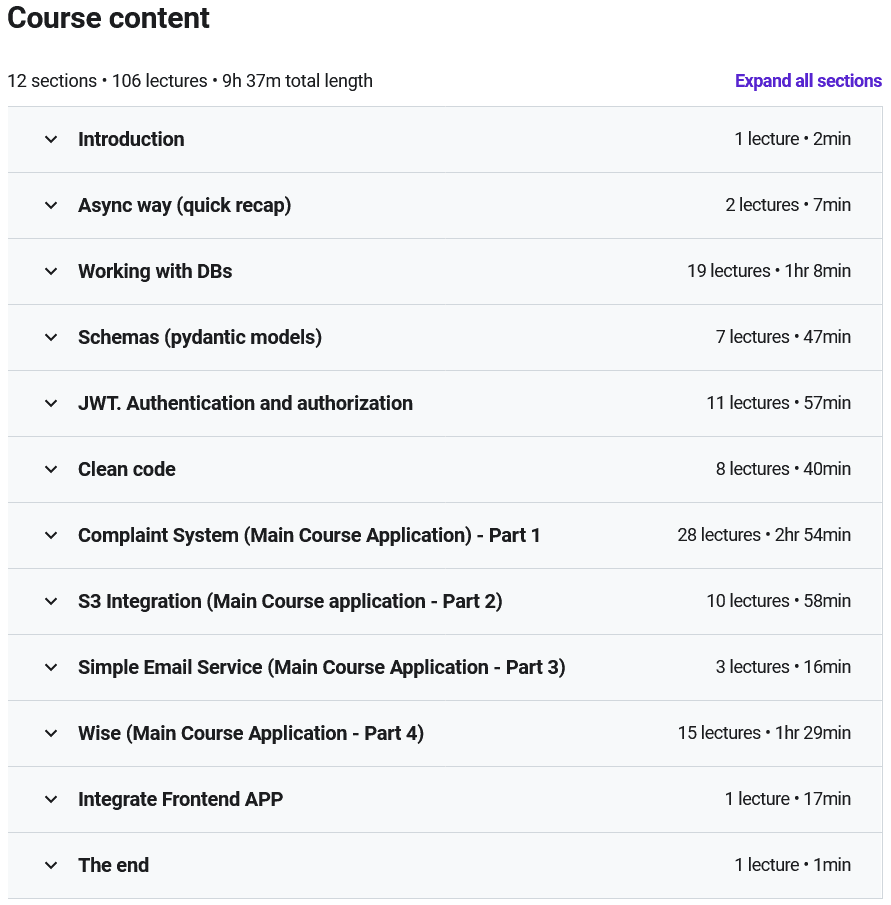Select the Clean code section heading

tap(127, 469)
